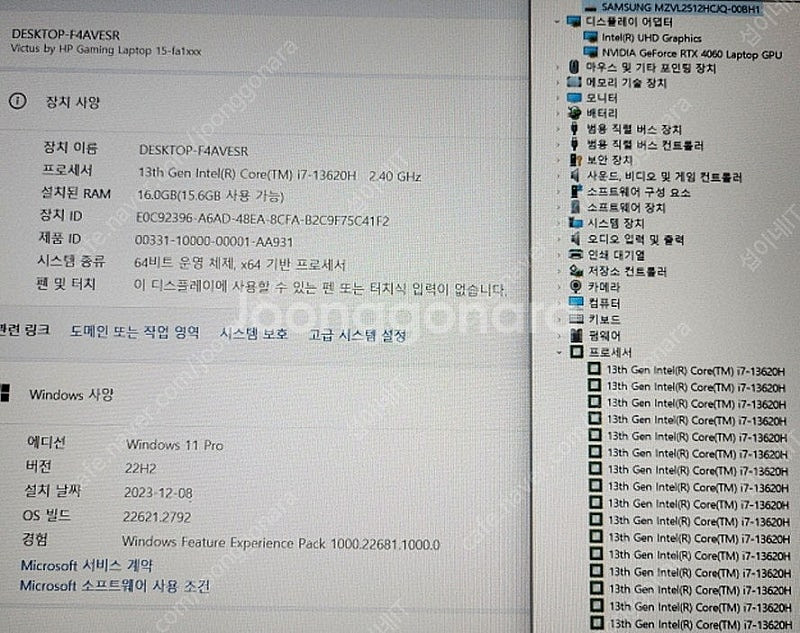Open the Microsoft 서비스 계약 link

87,565
